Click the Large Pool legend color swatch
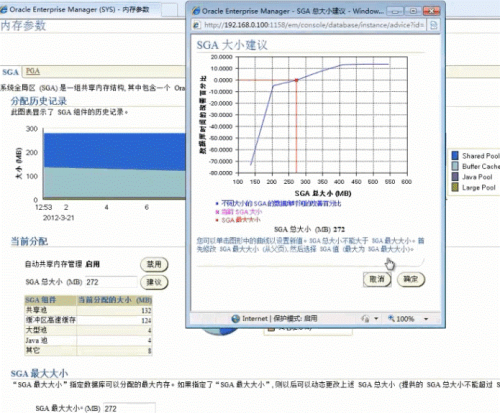The height and width of the screenshot is (413, 500). point(455,187)
